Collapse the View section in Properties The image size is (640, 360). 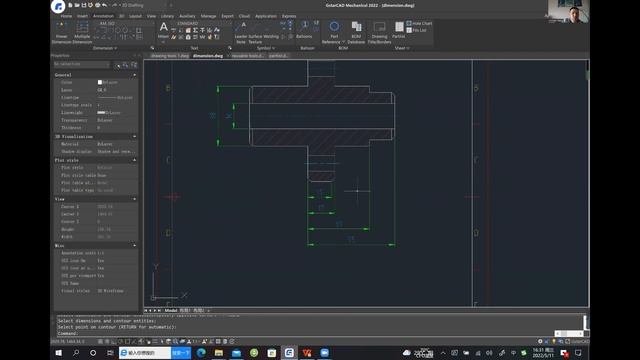[135, 199]
